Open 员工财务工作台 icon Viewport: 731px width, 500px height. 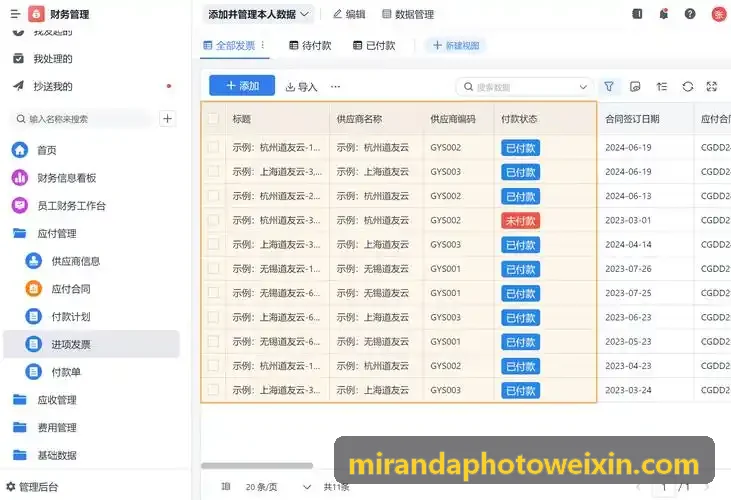(x=20, y=205)
